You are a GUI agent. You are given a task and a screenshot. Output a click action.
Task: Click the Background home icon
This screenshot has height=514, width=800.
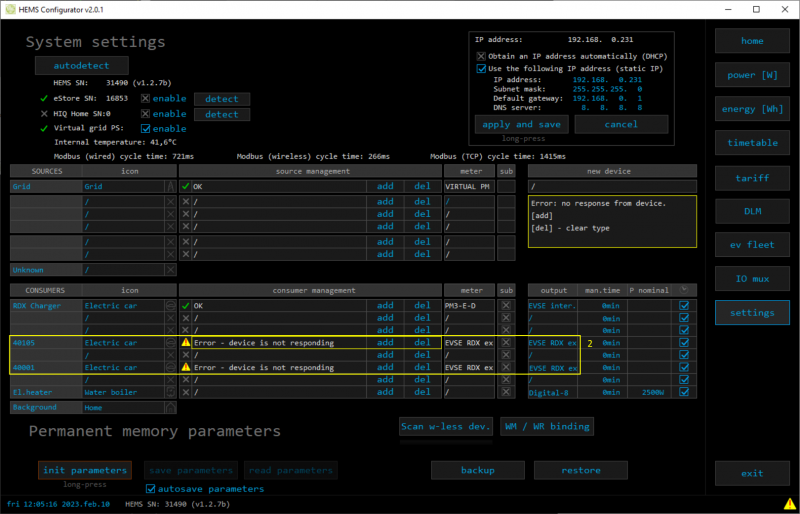170,407
